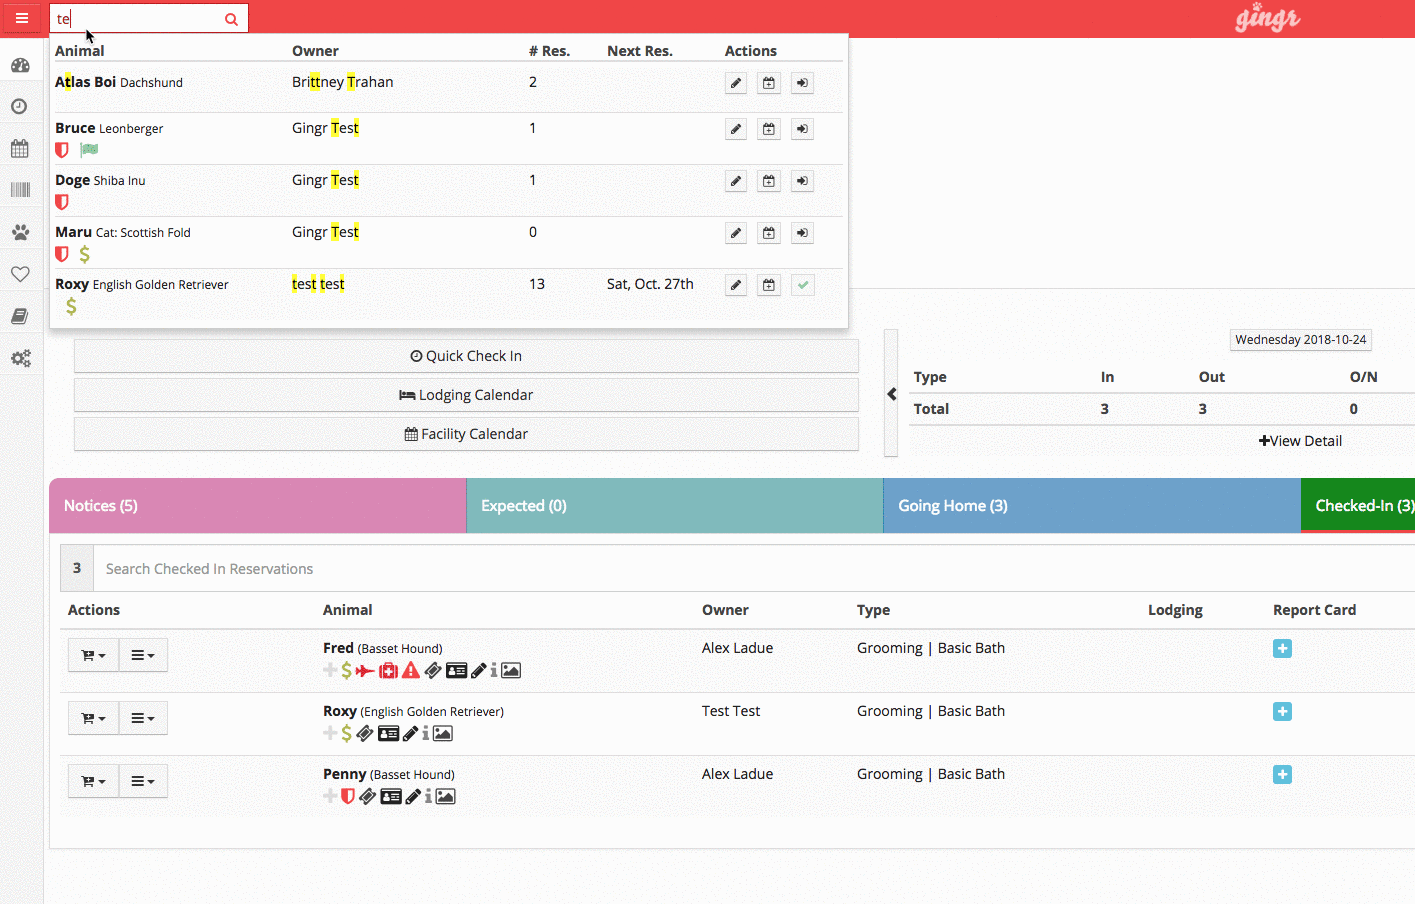This screenshot has width=1415, height=904.
Task: Switch to Notices (5) tab
Action: (257, 506)
